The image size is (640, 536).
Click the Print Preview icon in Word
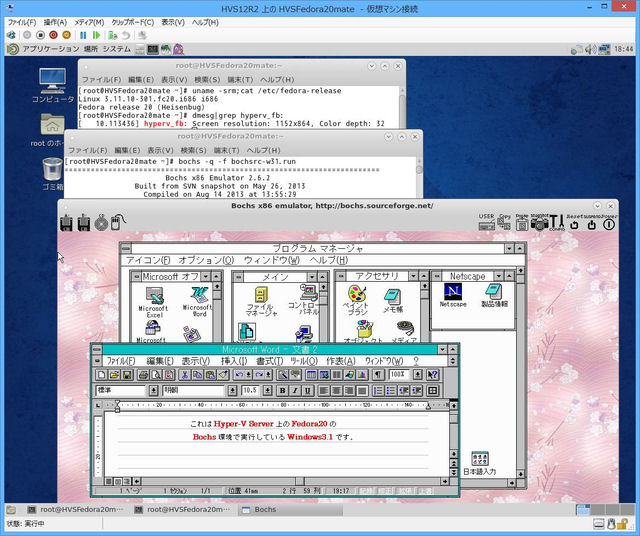tap(156, 374)
